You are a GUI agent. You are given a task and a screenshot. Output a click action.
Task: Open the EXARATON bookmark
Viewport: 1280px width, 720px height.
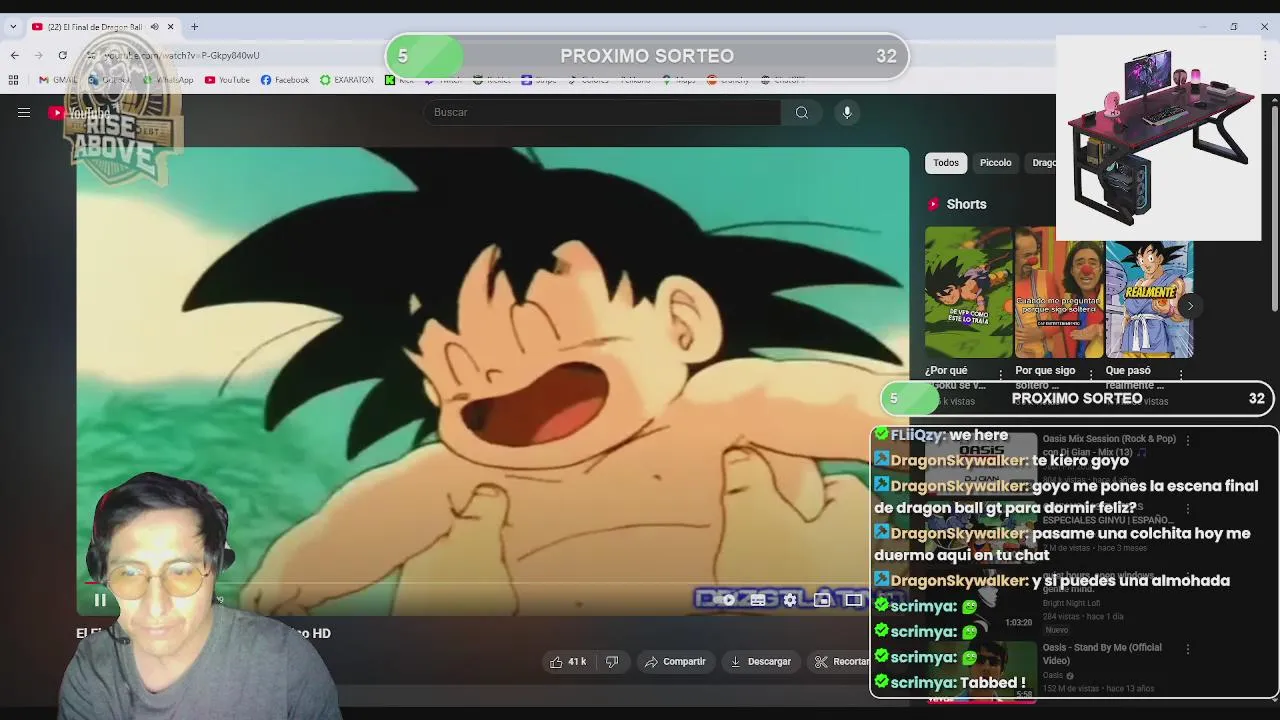pos(347,80)
